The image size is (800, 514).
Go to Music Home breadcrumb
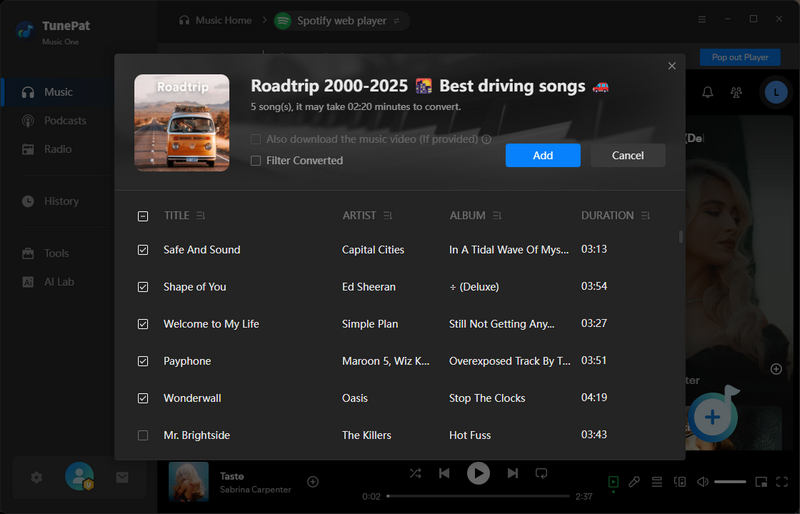click(x=215, y=20)
